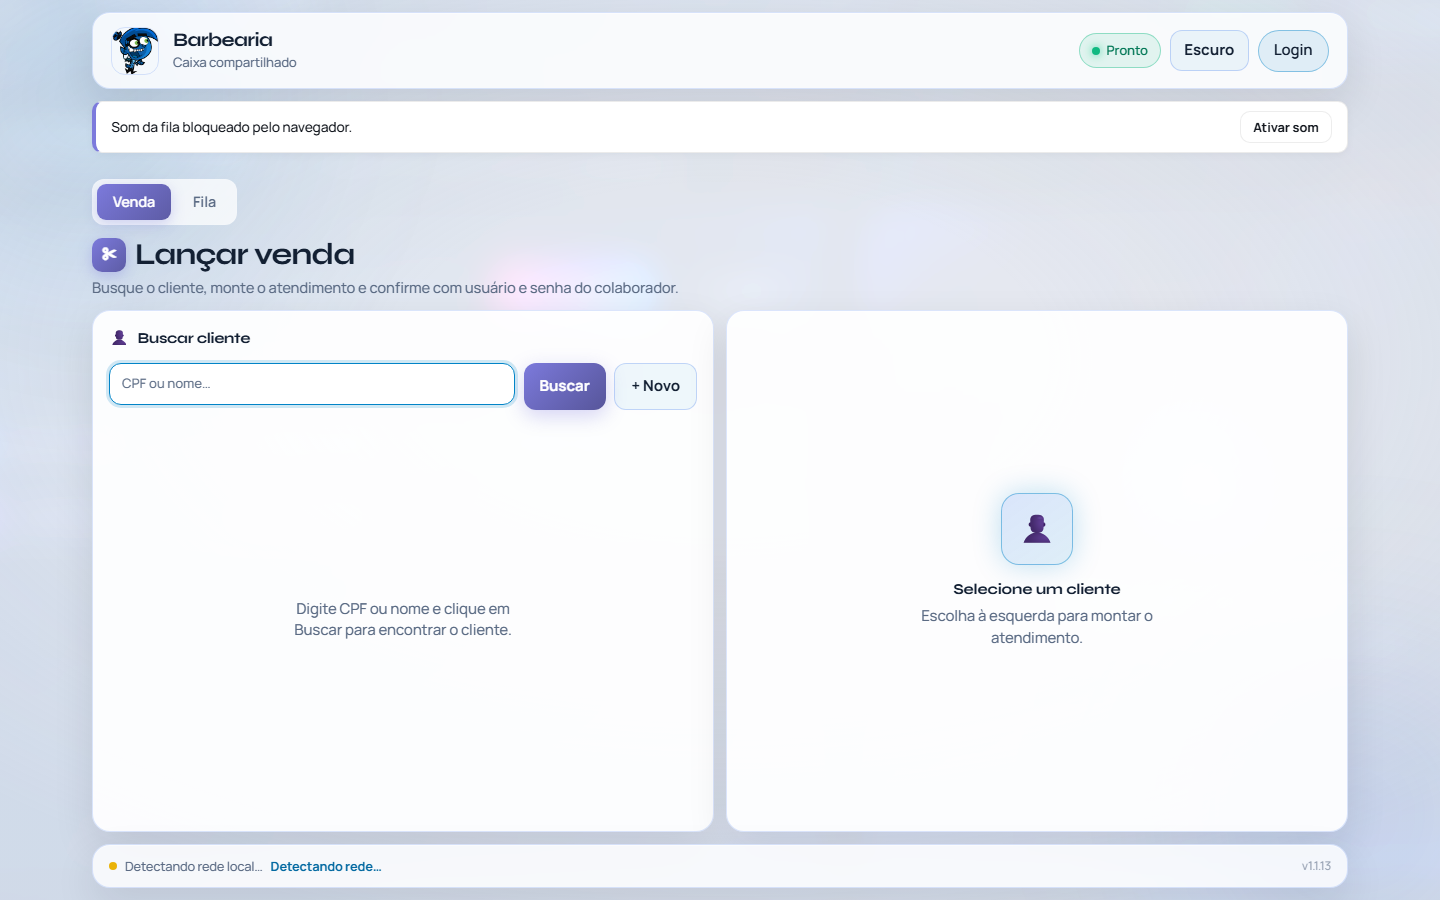Viewport: 1440px width, 900px height.
Task: Click the Lançar venda heading
Action: click(x=245, y=255)
